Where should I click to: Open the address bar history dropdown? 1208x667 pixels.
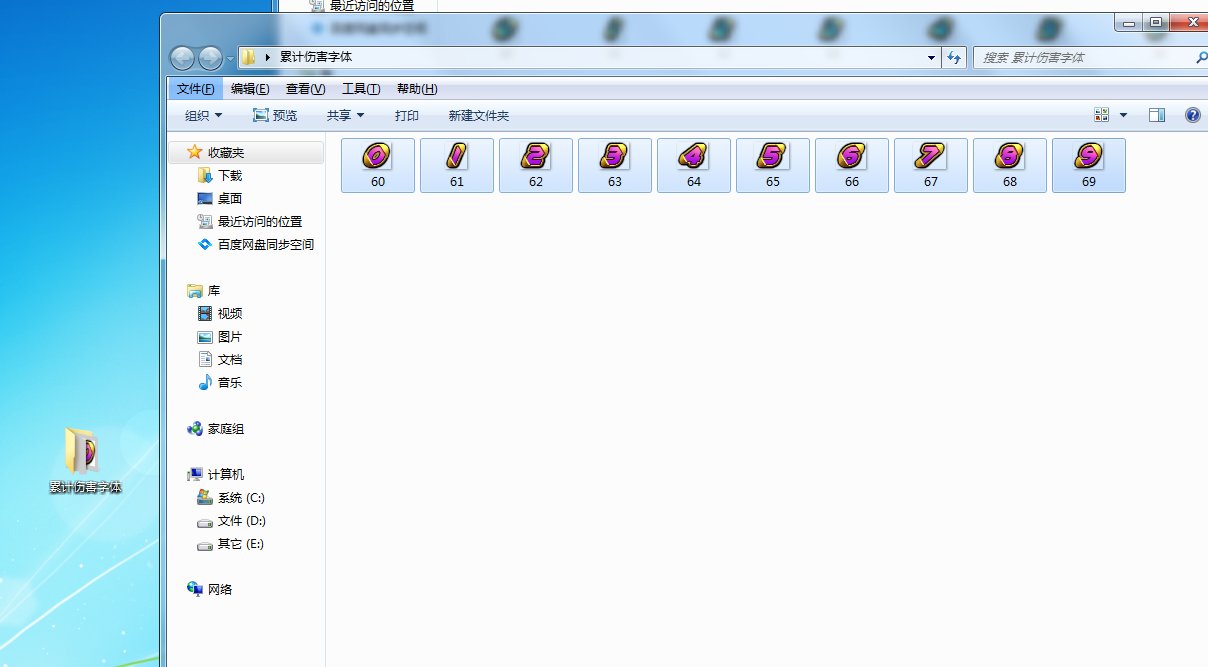pyautogui.click(x=932, y=58)
